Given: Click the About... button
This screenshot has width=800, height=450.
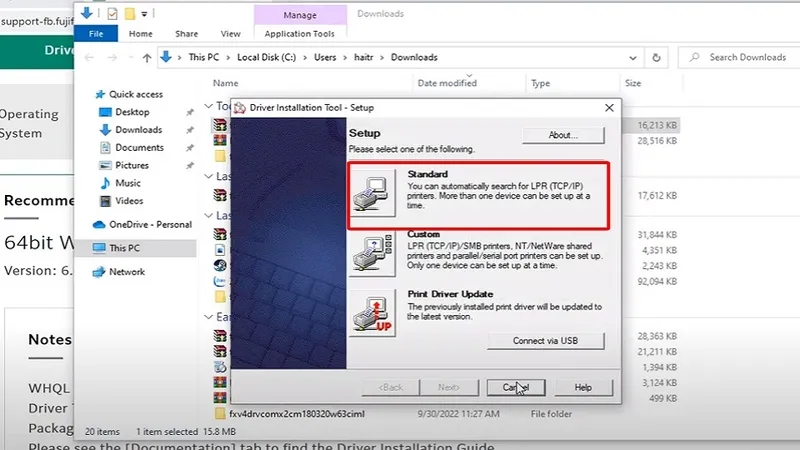Looking at the screenshot, I should (x=563, y=135).
